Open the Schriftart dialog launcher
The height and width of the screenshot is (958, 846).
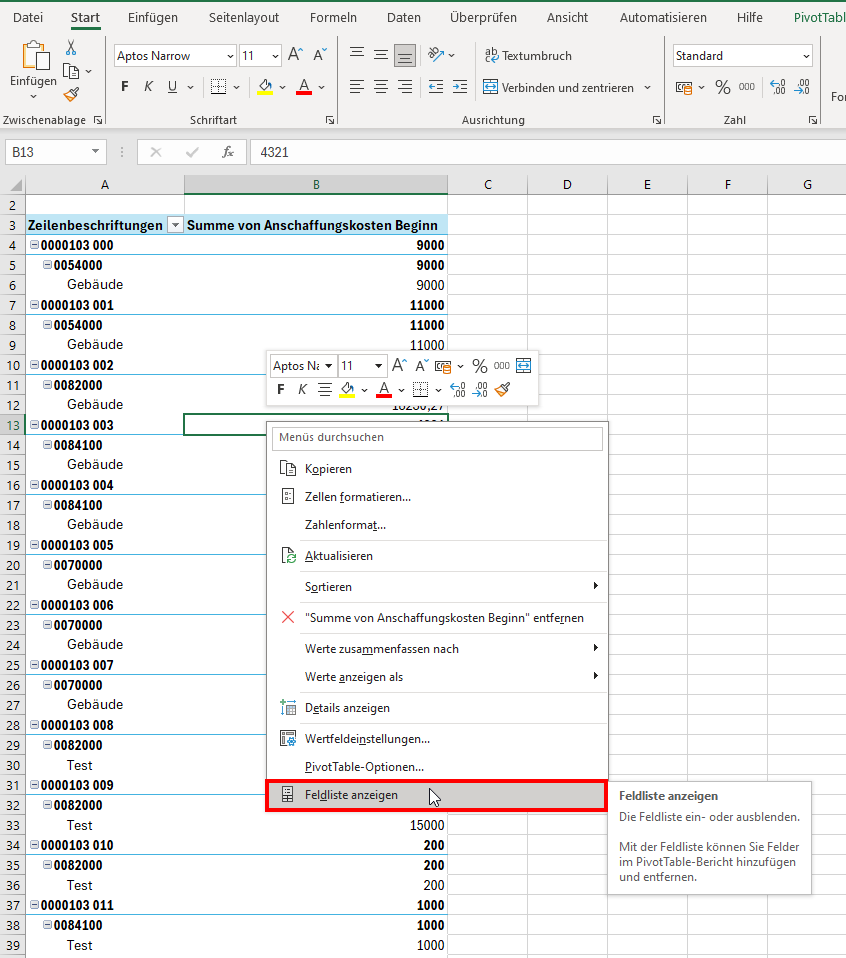pyautogui.click(x=330, y=120)
